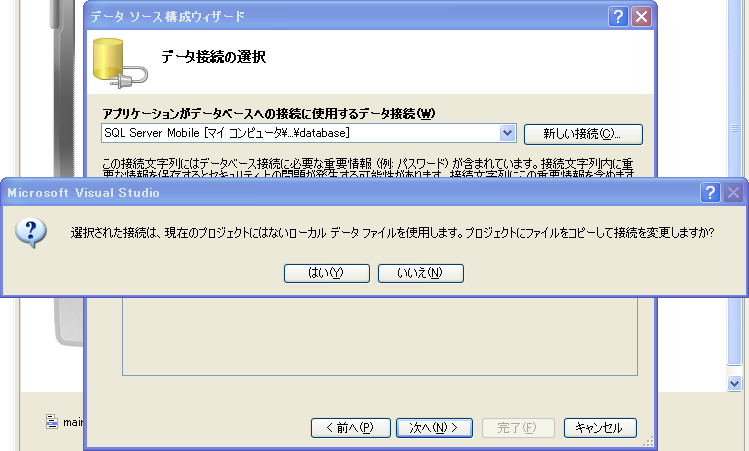749x451 pixels.
Task: Click the main file icon in background window
Action: 52,421
